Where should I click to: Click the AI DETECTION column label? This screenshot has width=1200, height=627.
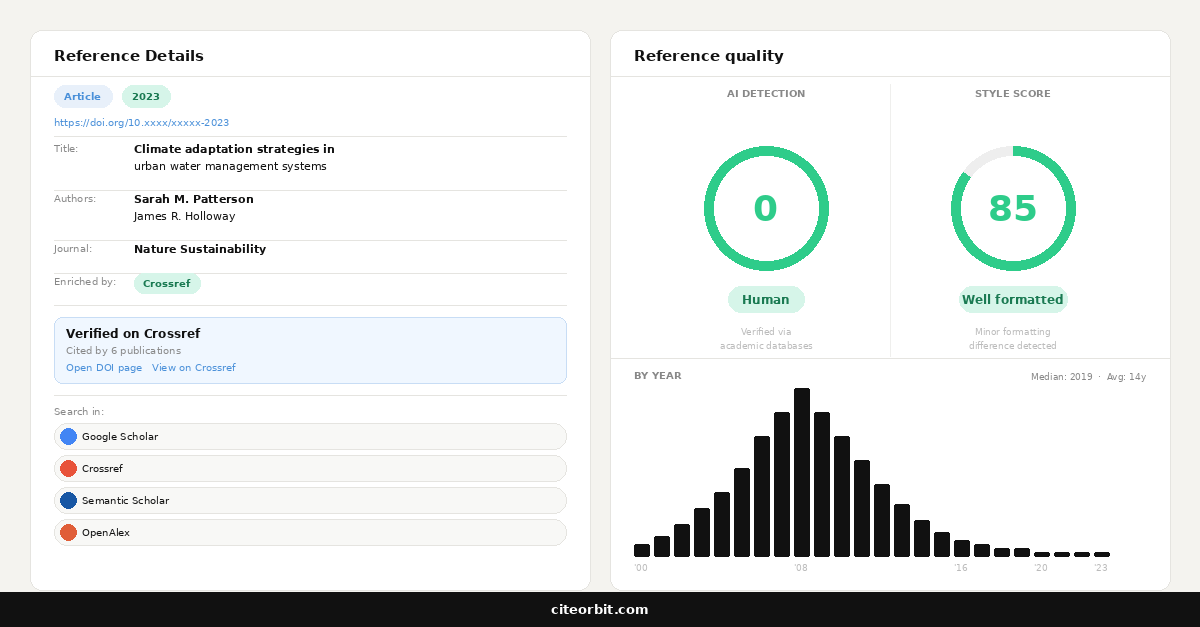[x=766, y=94]
